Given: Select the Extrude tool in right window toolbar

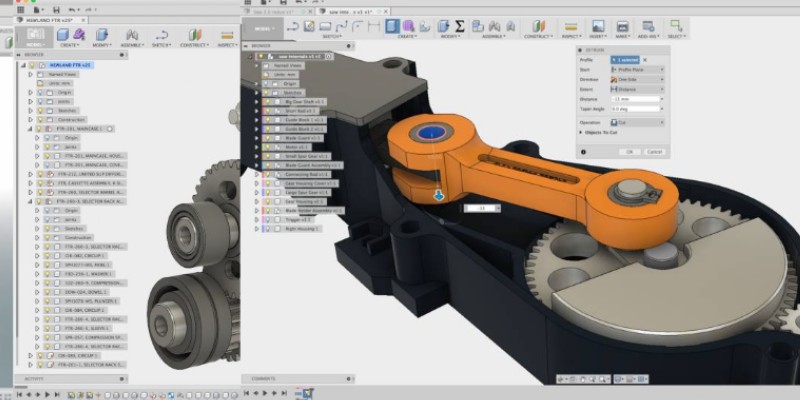Looking at the screenshot, I should tap(392, 26).
